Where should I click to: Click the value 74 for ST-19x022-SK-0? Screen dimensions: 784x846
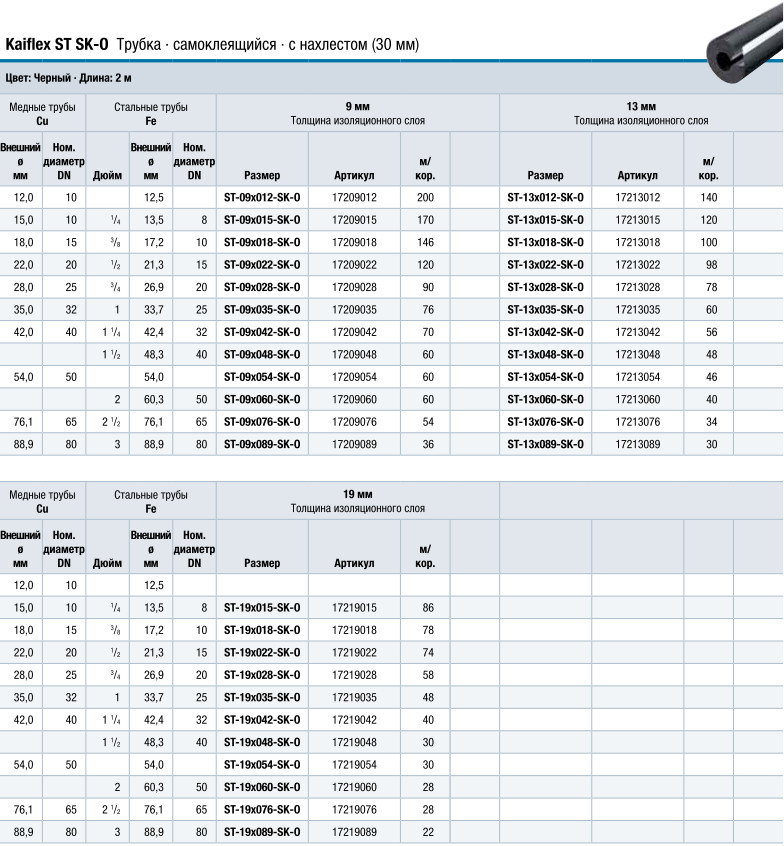(428, 653)
